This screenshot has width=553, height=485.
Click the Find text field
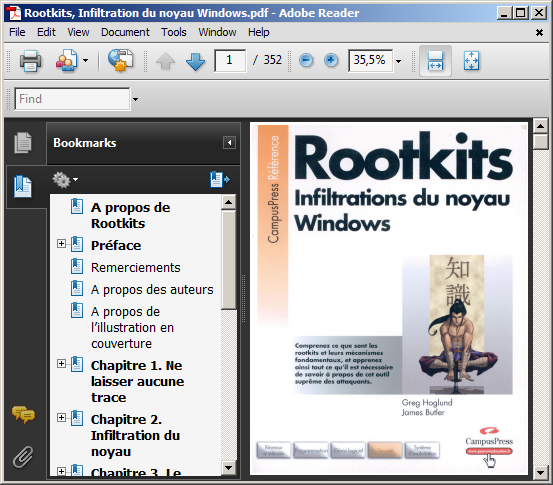pyautogui.click(x=72, y=99)
